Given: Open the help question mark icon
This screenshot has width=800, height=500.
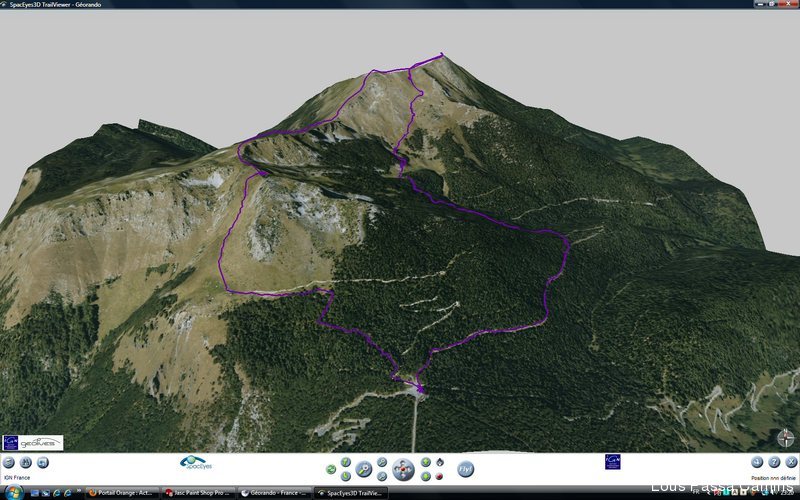Looking at the screenshot, I should point(774,463).
